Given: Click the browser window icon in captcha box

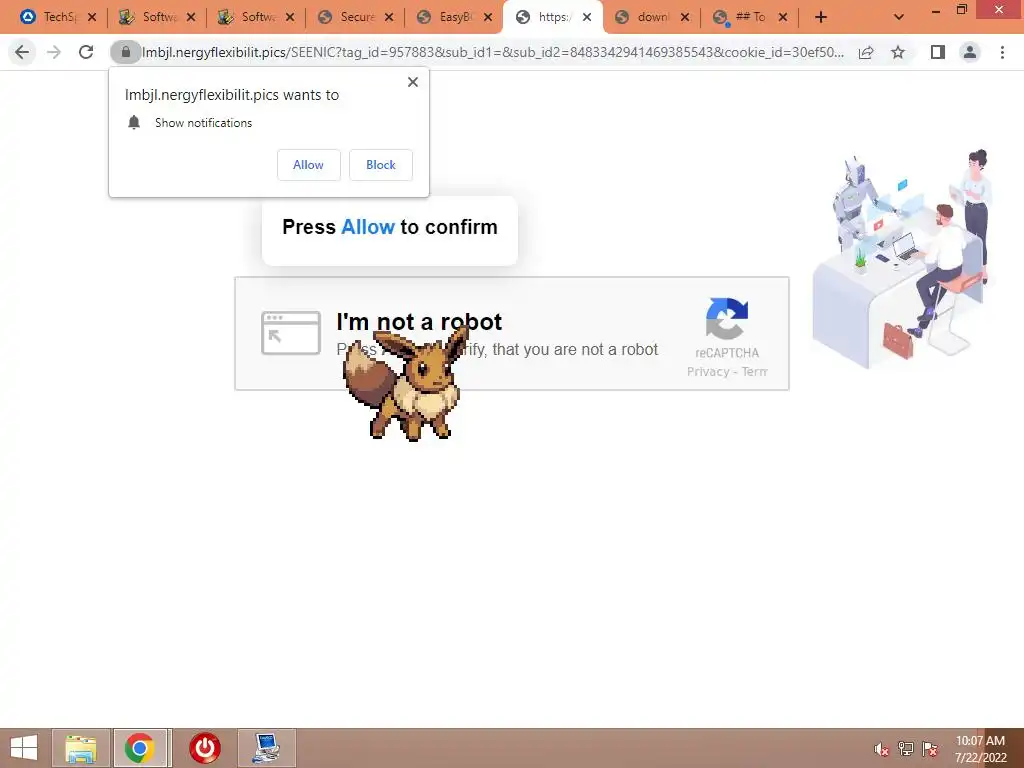Looking at the screenshot, I should pos(291,333).
